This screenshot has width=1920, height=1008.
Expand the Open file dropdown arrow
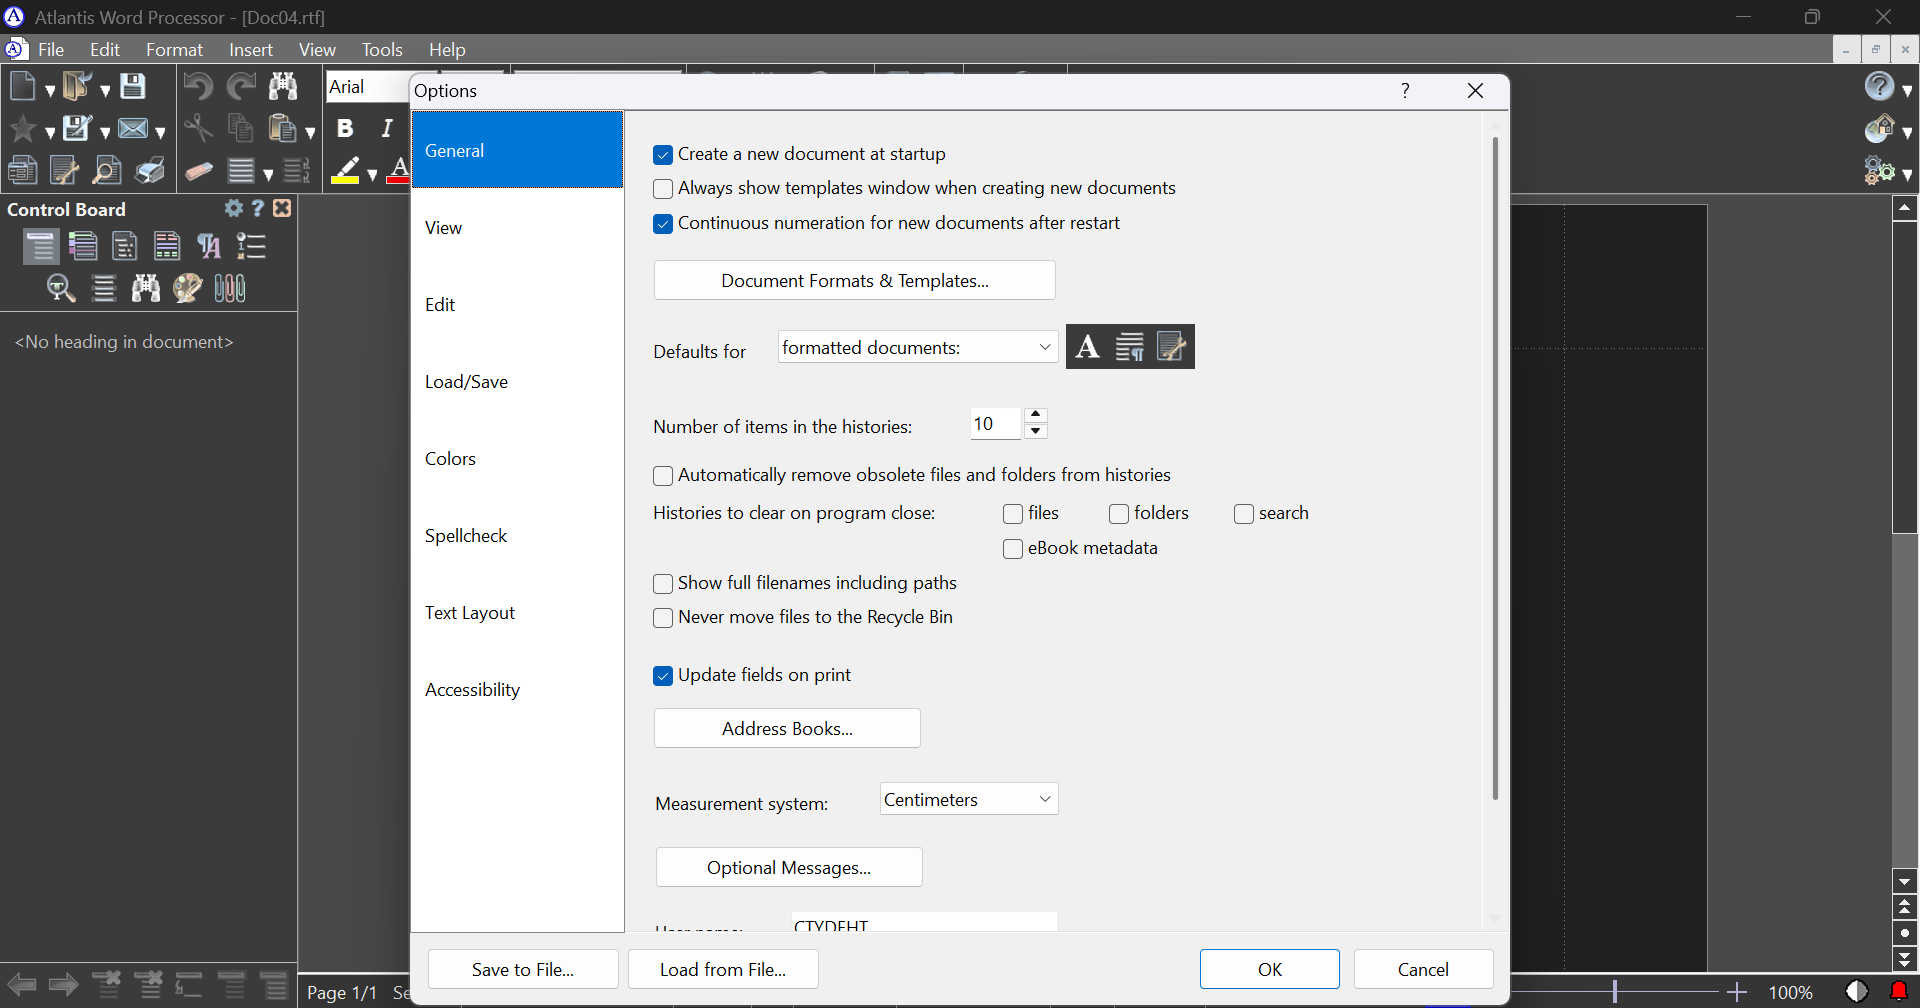(105, 91)
